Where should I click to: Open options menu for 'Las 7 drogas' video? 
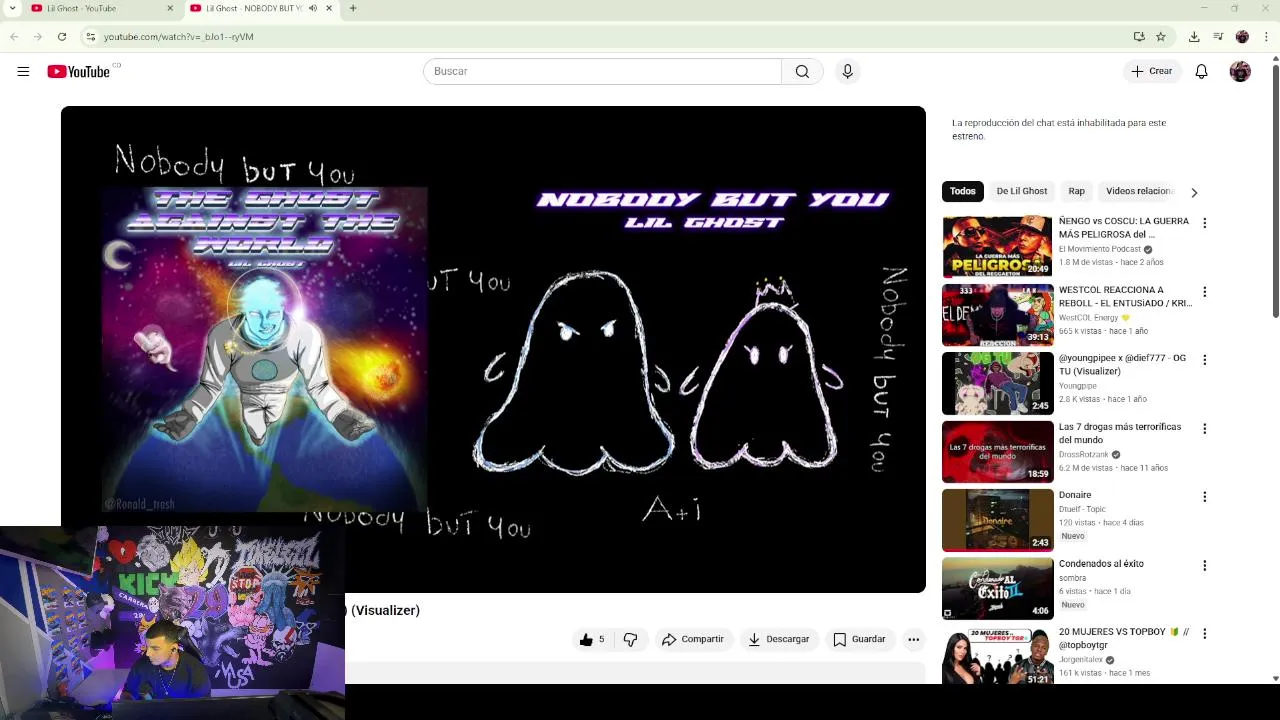[1204, 429]
